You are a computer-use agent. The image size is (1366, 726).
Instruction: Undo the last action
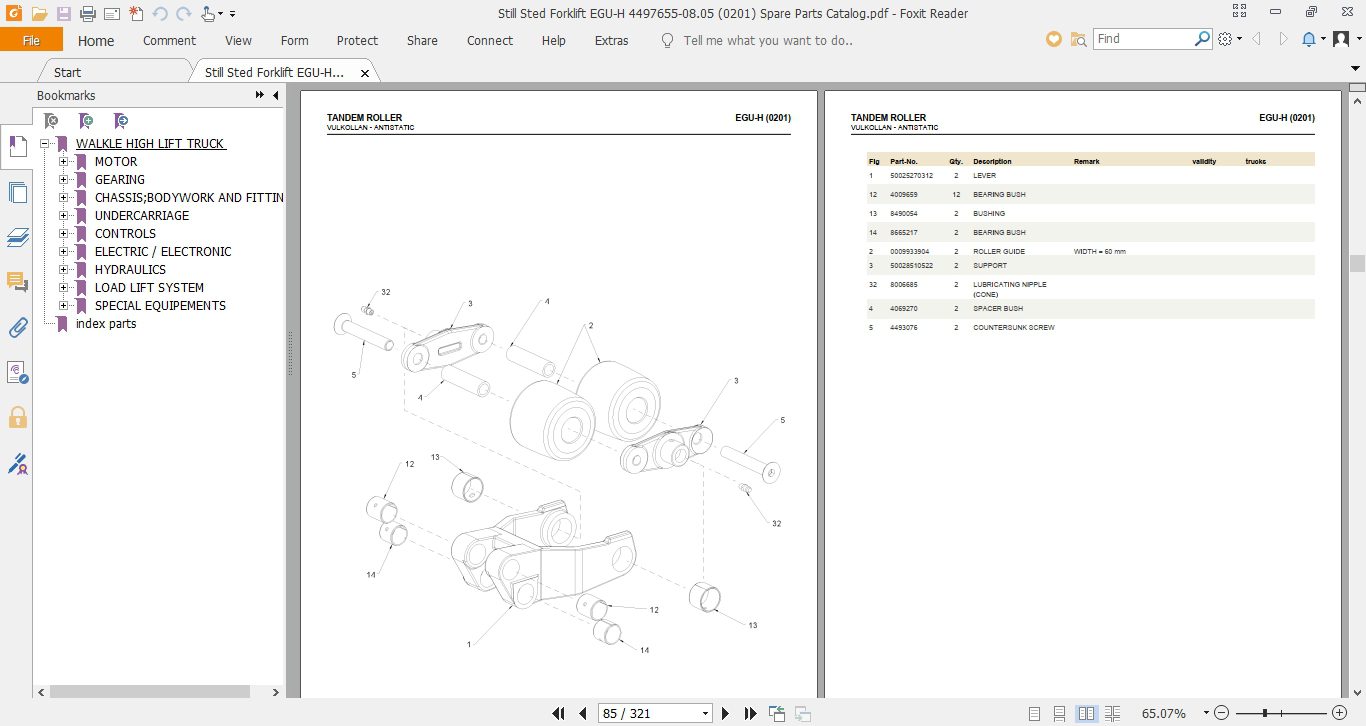tap(160, 14)
